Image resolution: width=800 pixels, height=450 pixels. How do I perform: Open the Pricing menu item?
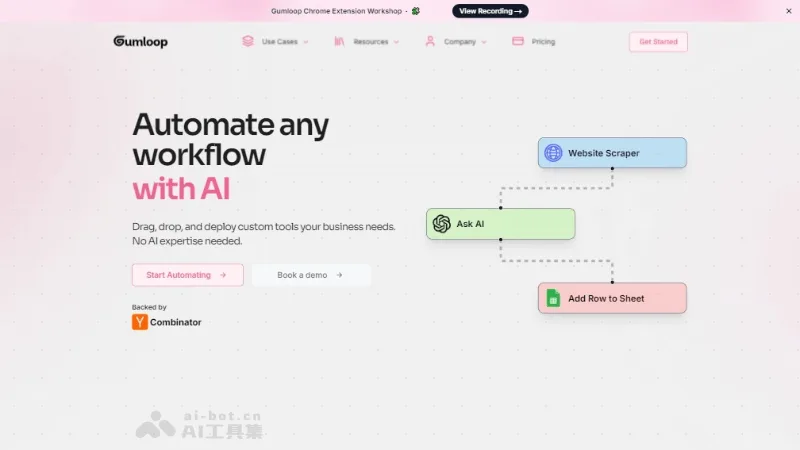543,42
